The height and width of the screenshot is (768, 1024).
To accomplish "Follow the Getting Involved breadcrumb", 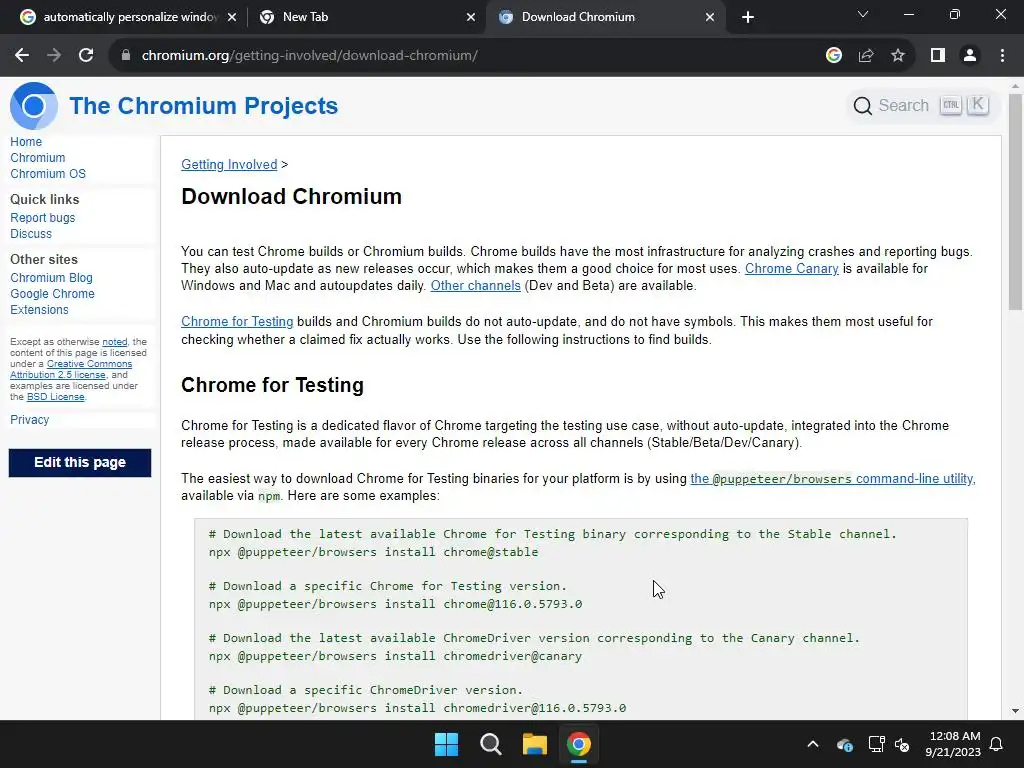I will 229,165.
